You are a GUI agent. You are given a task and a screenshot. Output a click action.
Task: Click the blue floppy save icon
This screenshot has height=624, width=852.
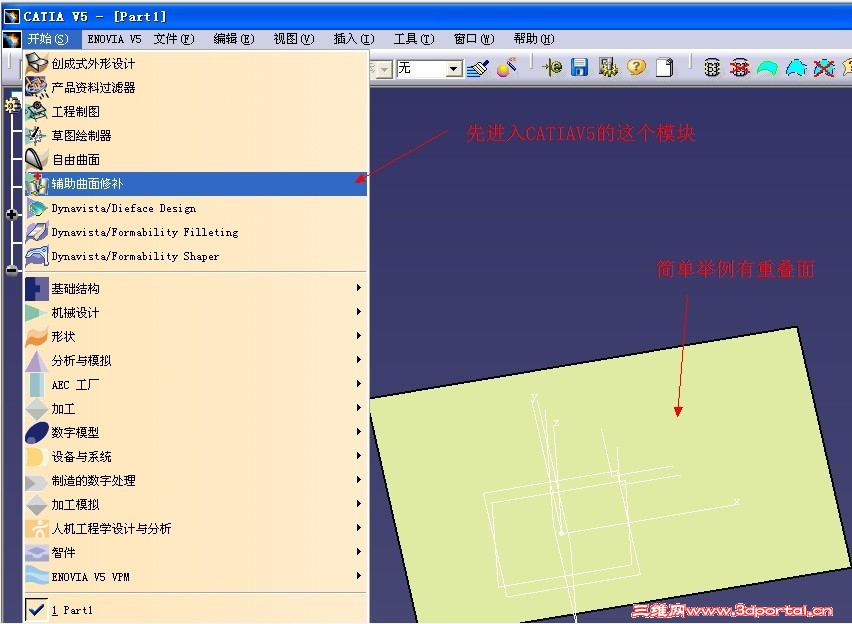[x=580, y=67]
